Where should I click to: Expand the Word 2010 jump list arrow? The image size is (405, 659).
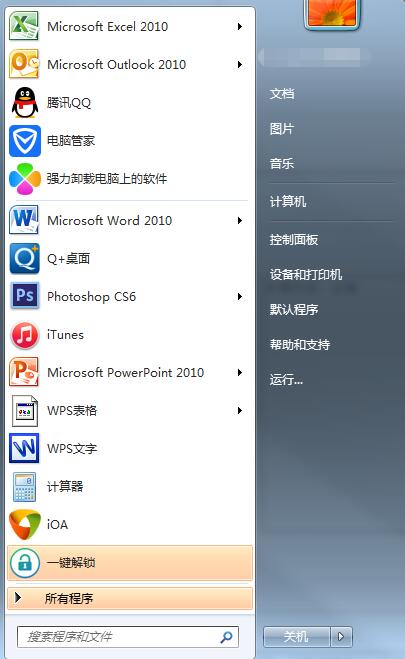[x=240, y=220]
